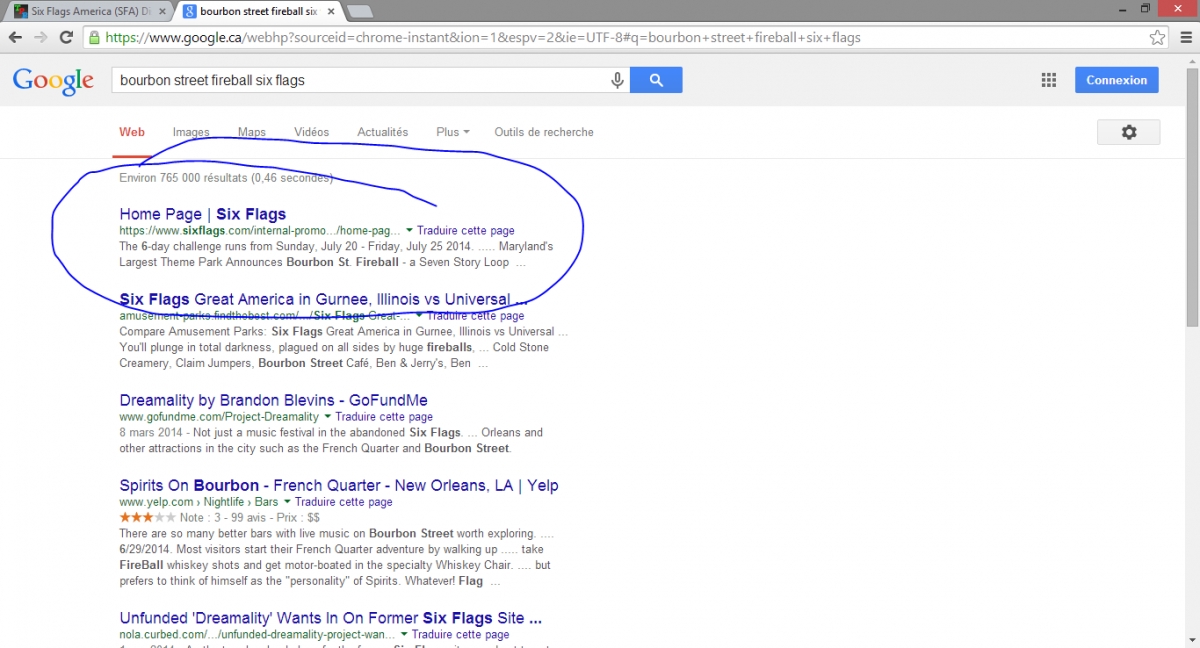Image resolution: width=1200 pixels, height=648 pixels.
Task: Expand the nola.curbed.com result arrow
Action: (404, 635)
